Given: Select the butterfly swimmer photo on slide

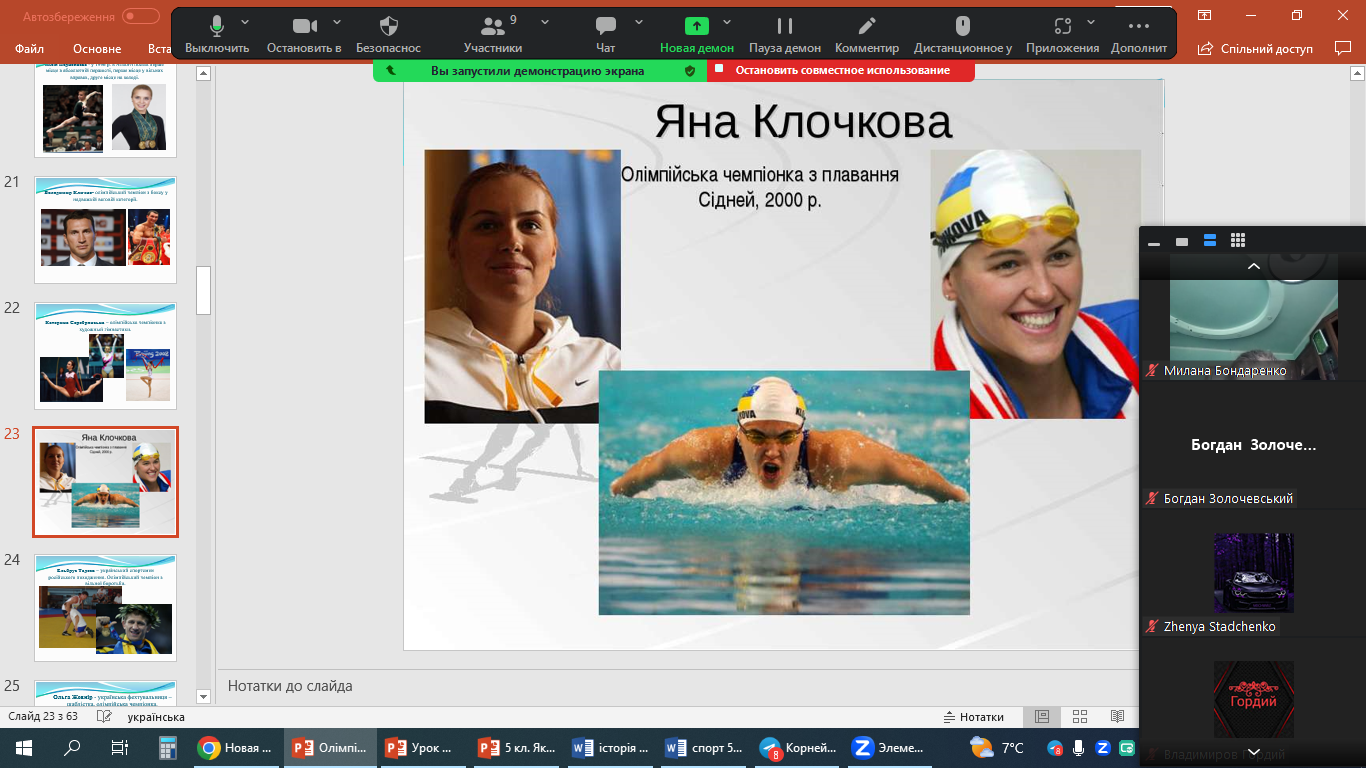Looking at the screenshot, I should pyautogui.click(x=784, y=492).
